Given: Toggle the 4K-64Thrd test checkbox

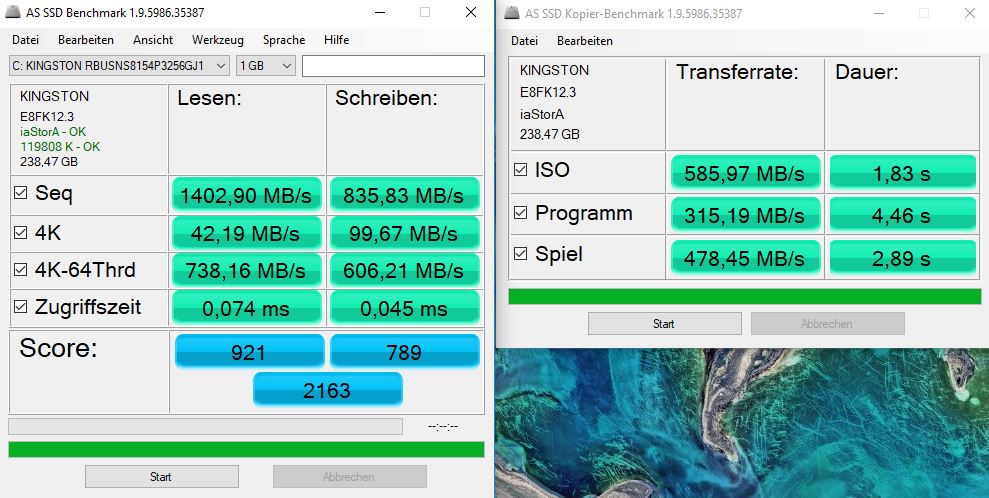Looking at the screenshot, I should [x=20, y=270].
